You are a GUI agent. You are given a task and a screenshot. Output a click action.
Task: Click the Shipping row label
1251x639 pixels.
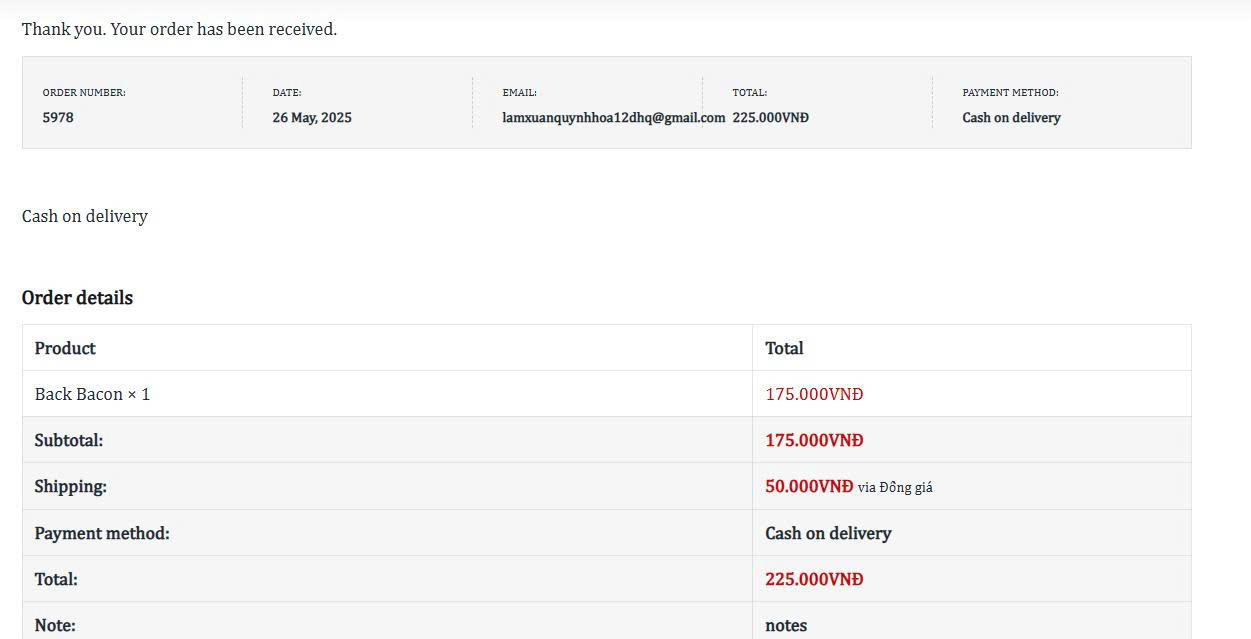coord(71,486)
